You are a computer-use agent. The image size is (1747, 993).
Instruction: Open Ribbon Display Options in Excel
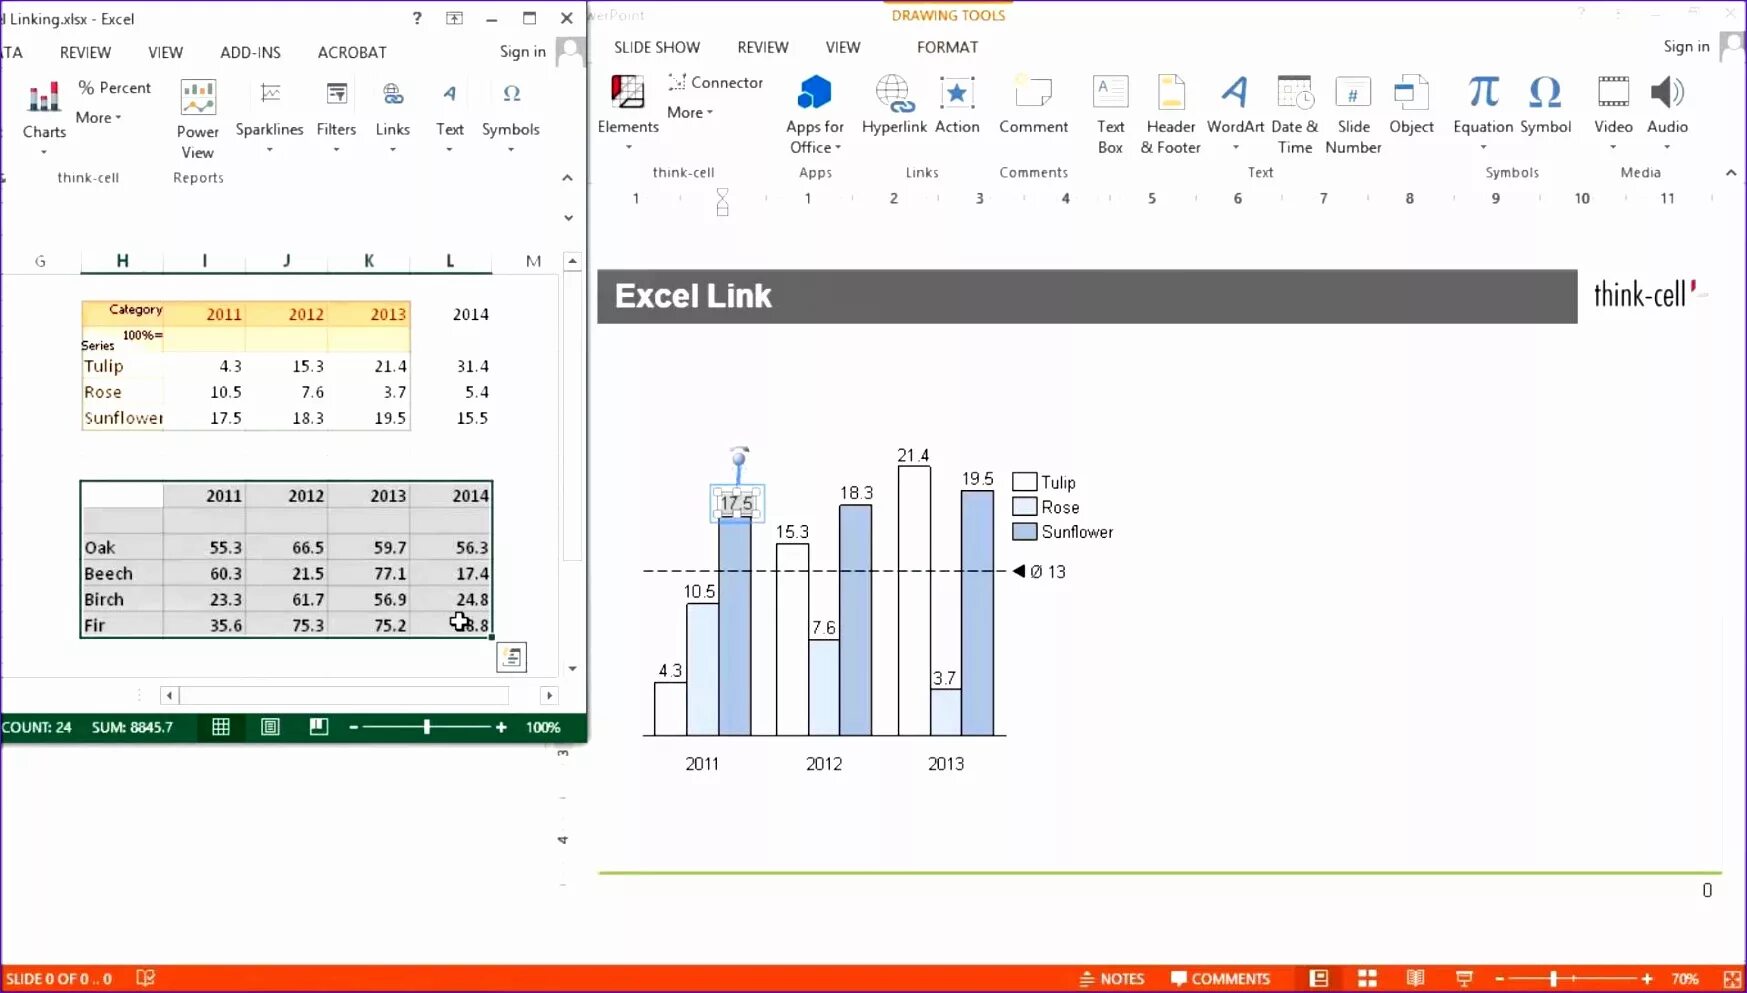point(454,18)
